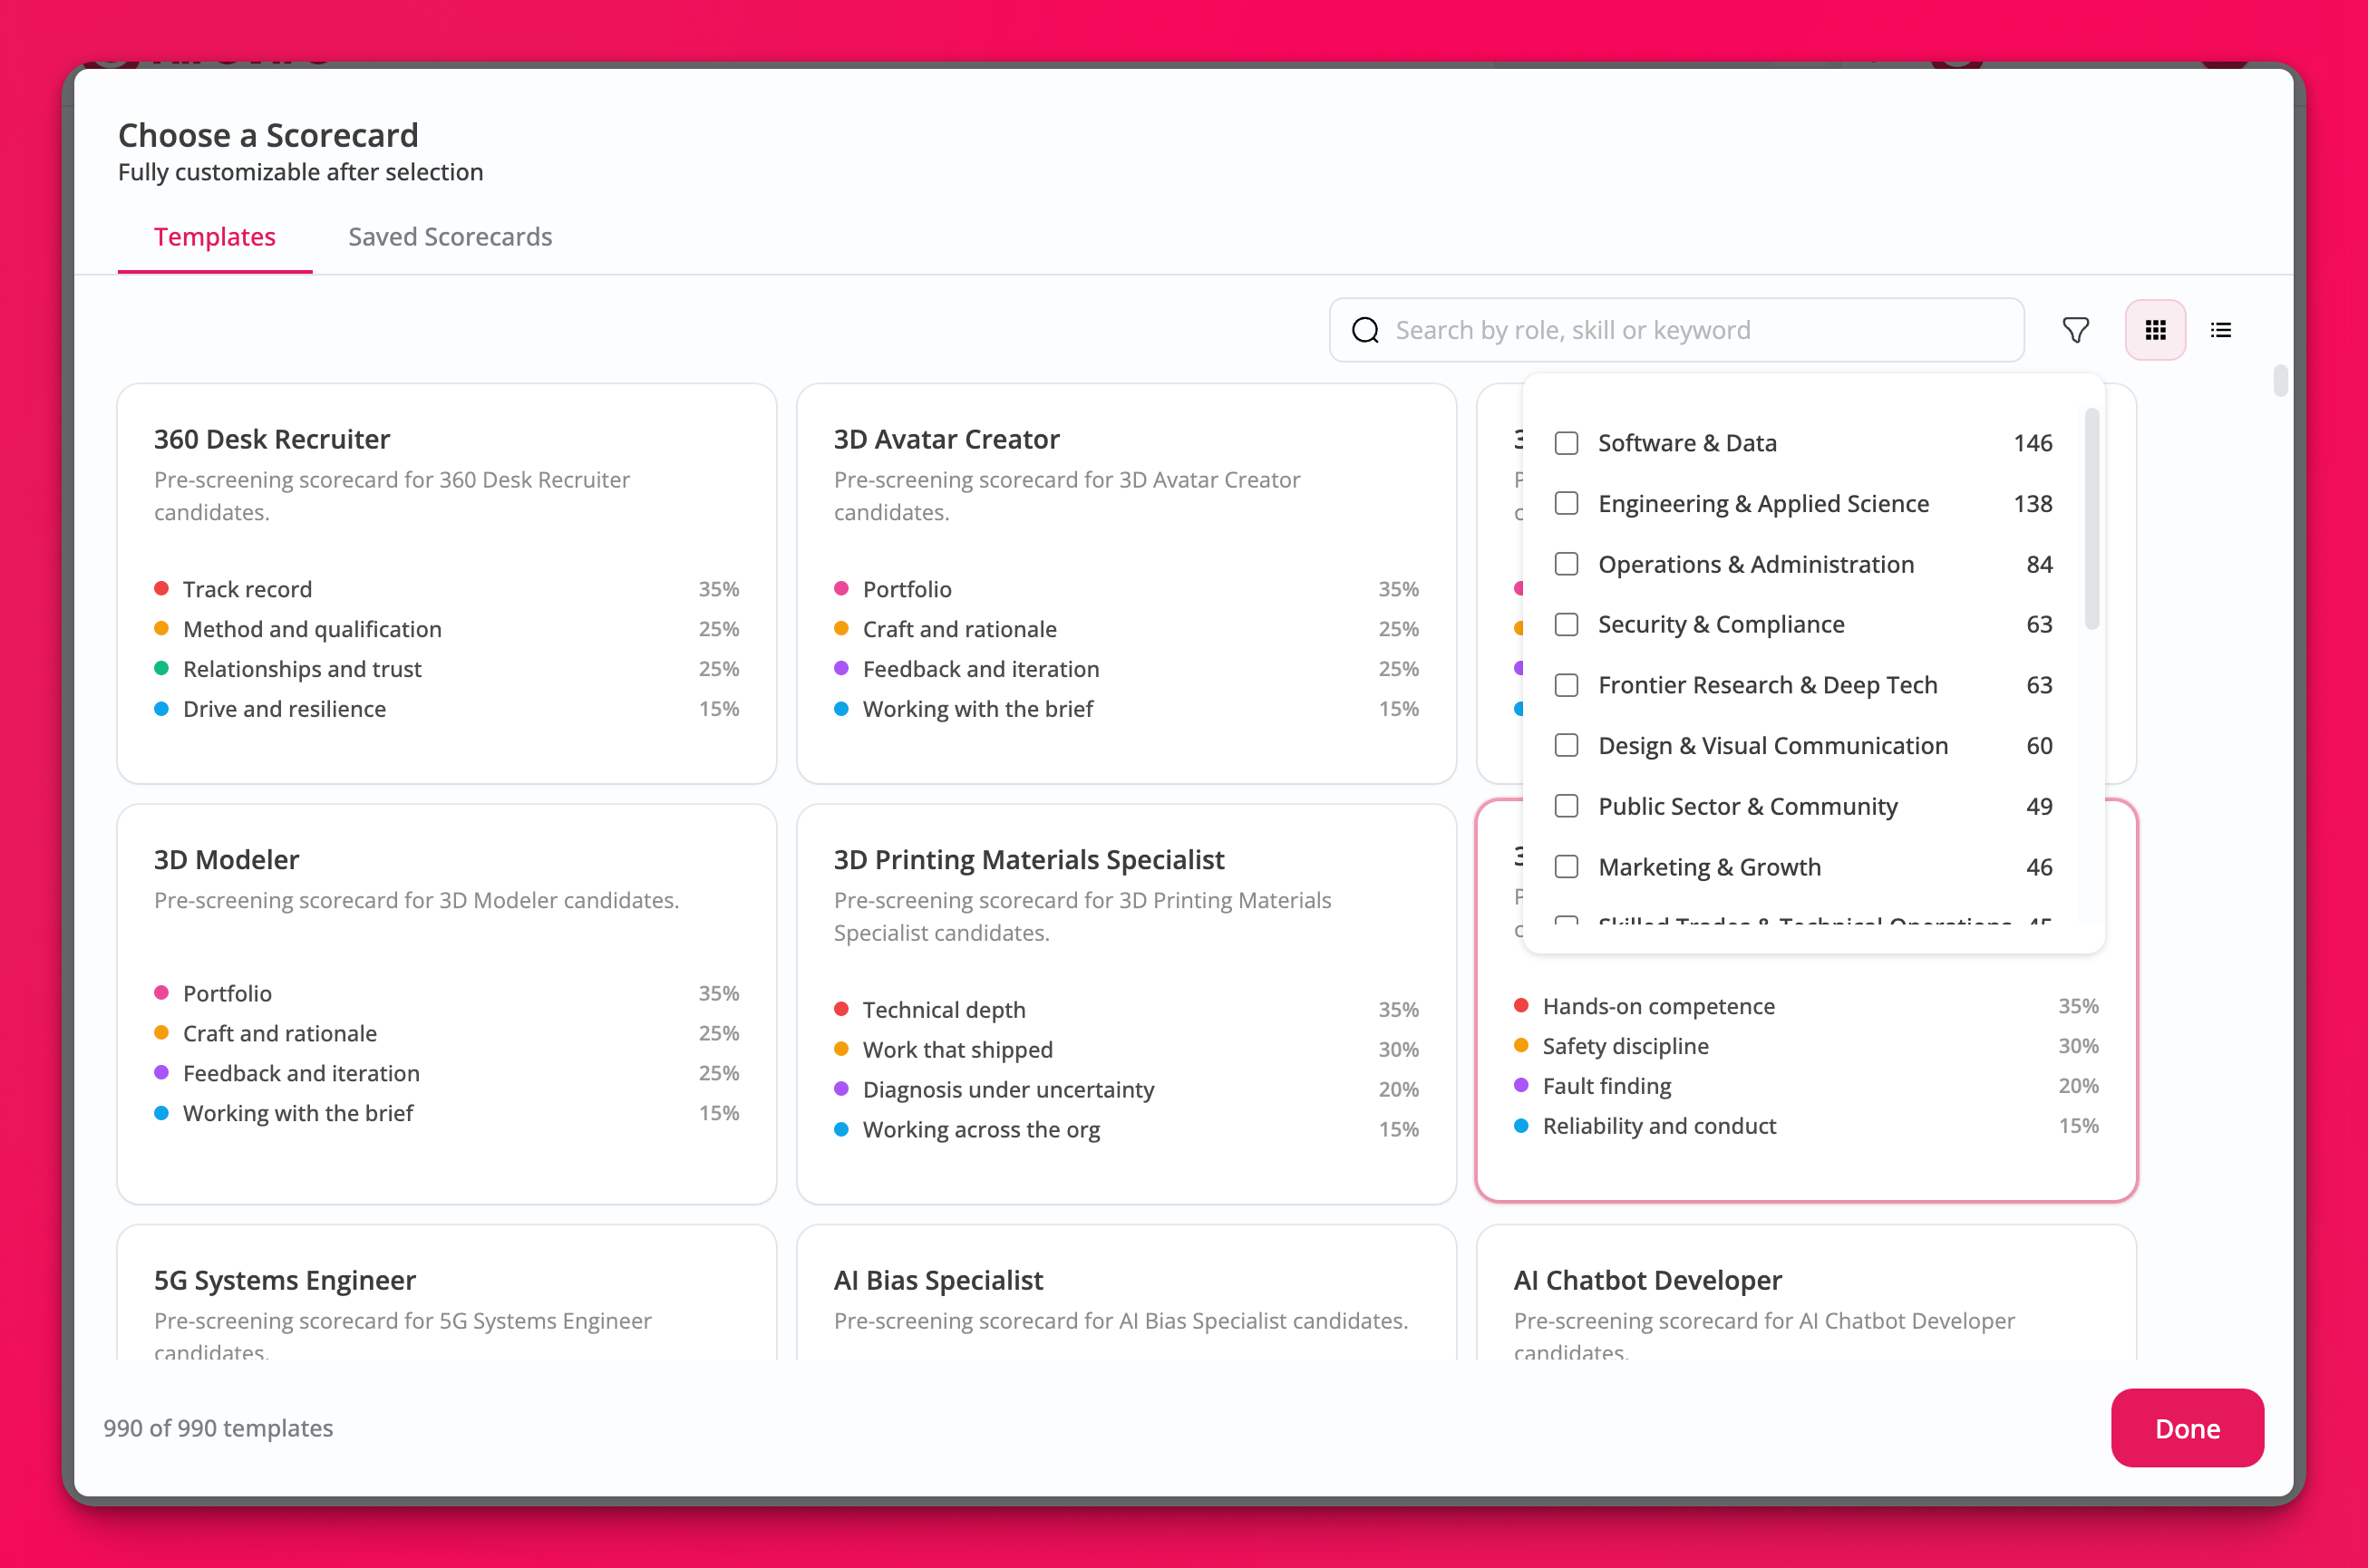Pick the 3D Modeler scorecard card
The width and height of the screenshot is (2368, 1568).
pos(447,1004)
